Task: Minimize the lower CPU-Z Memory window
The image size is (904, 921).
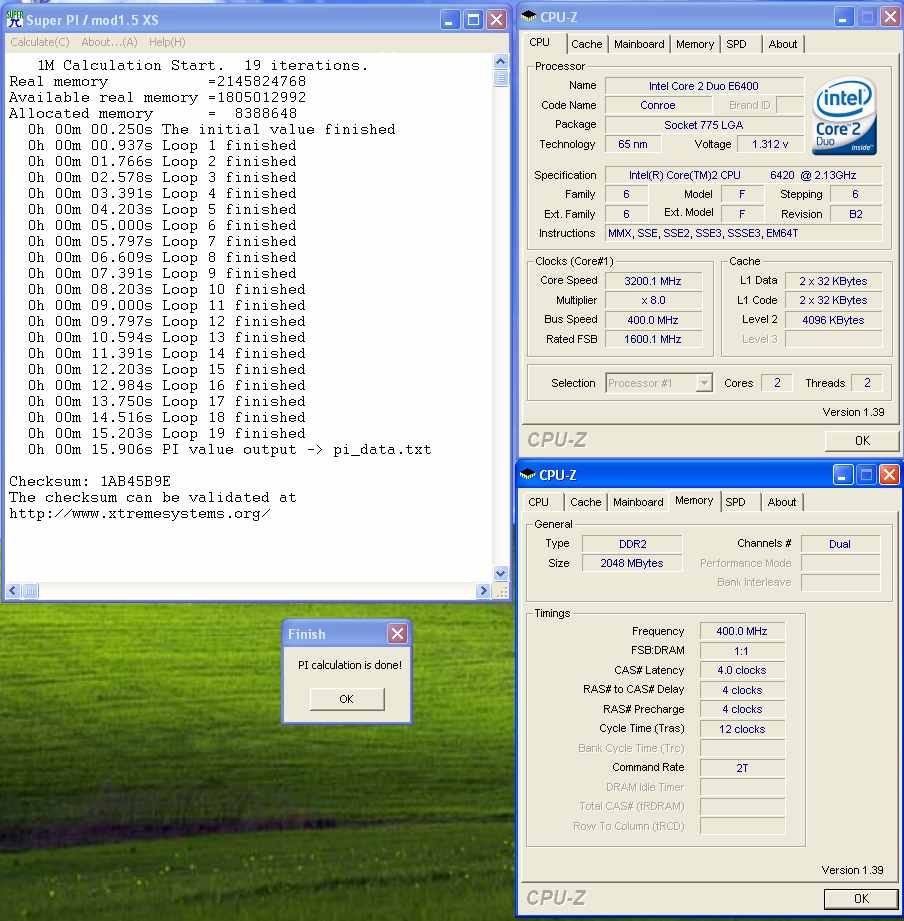Action: (842, 474)
